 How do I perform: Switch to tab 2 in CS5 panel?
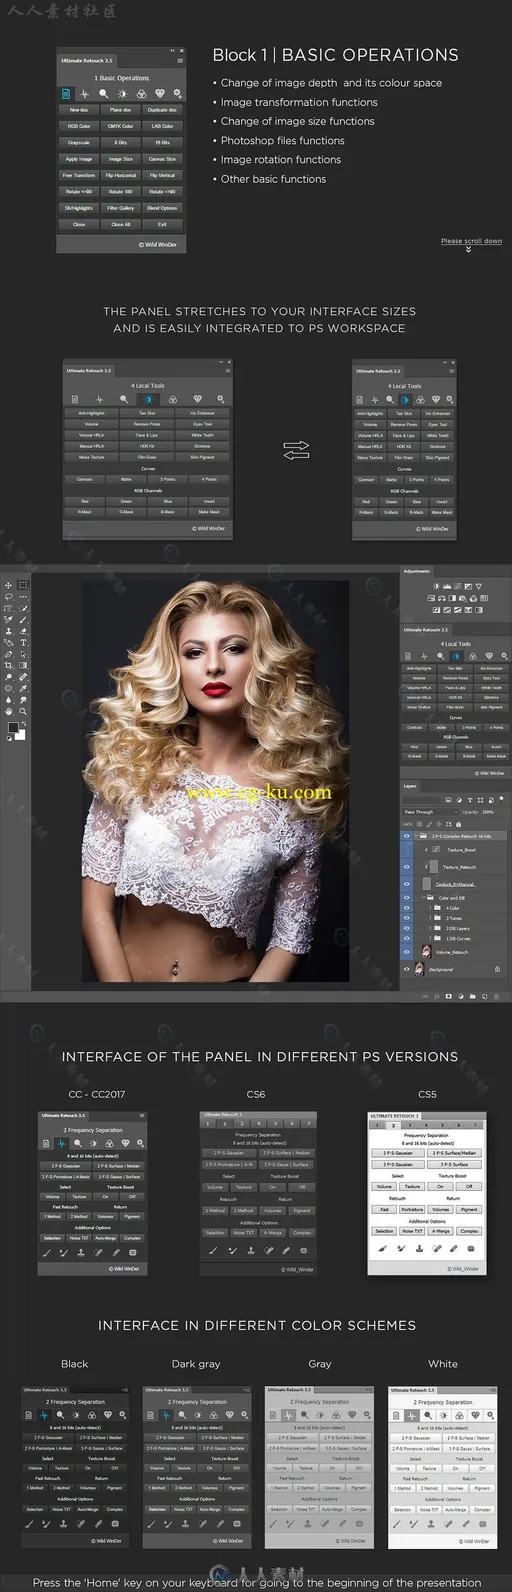(x=393, y=1125)
